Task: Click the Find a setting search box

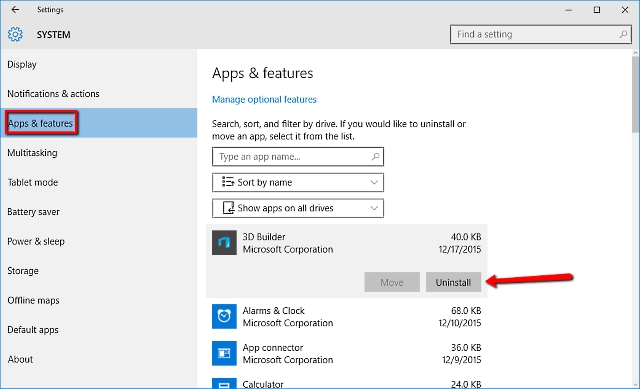Action: [541, 34]
